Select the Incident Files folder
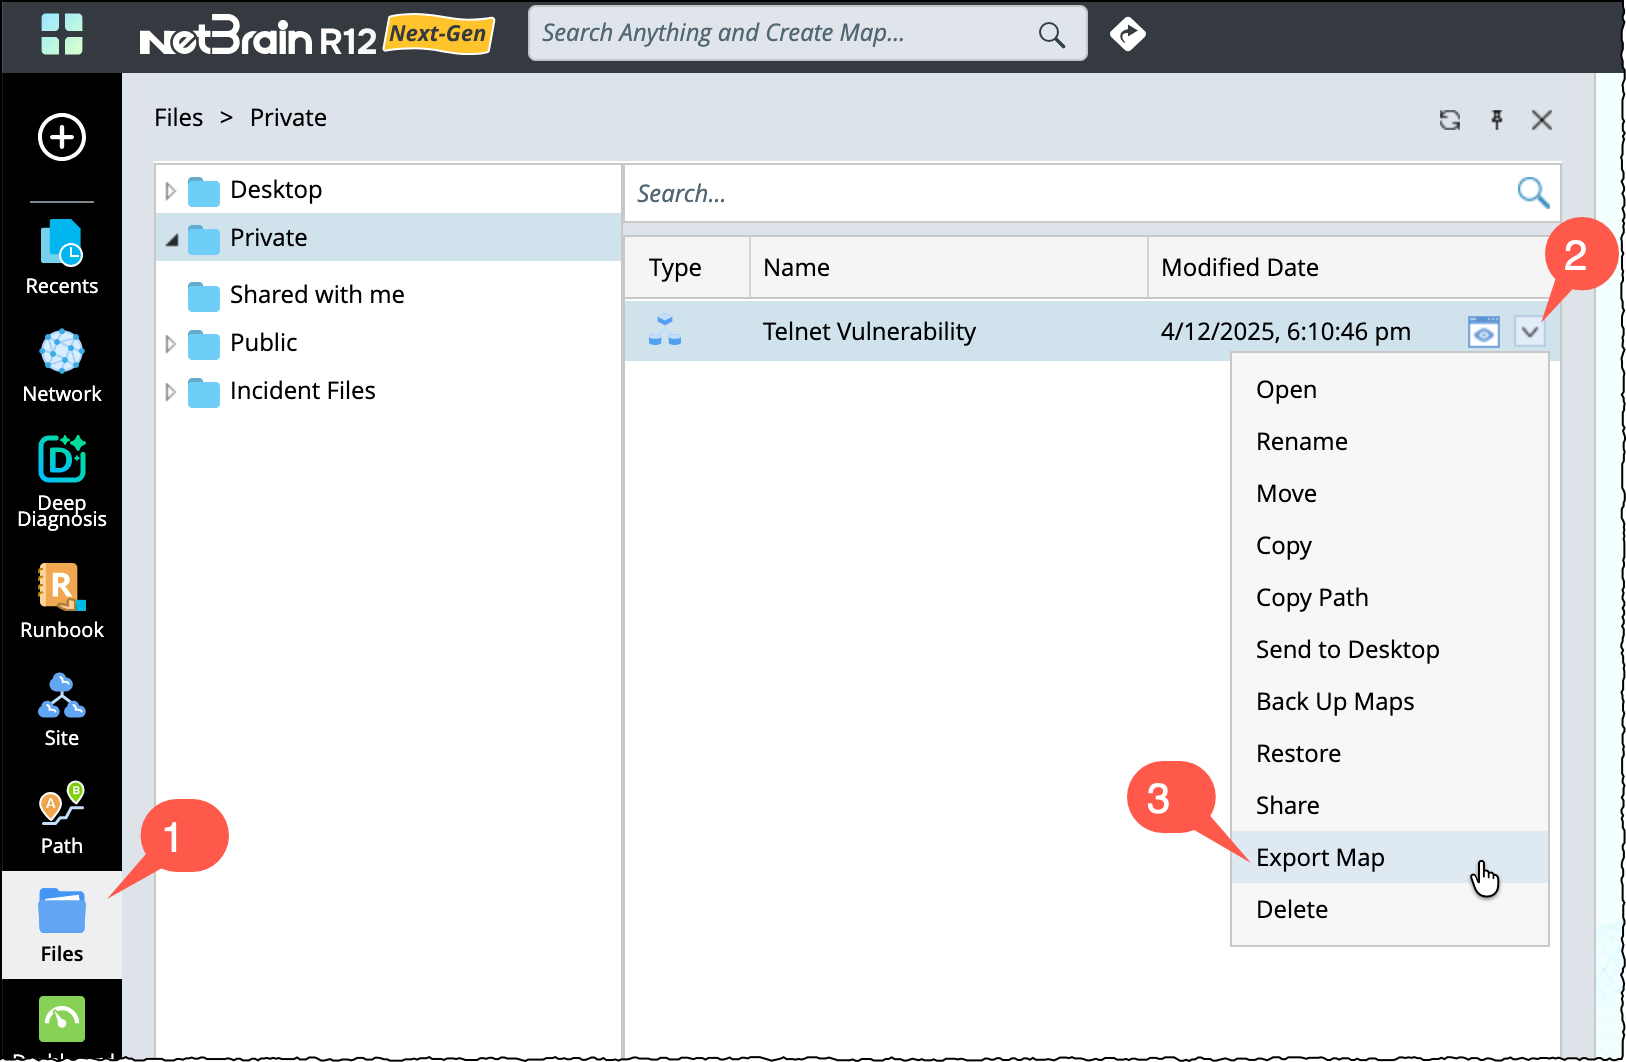Screen dimensions: 1626x1062 (303, 391)
